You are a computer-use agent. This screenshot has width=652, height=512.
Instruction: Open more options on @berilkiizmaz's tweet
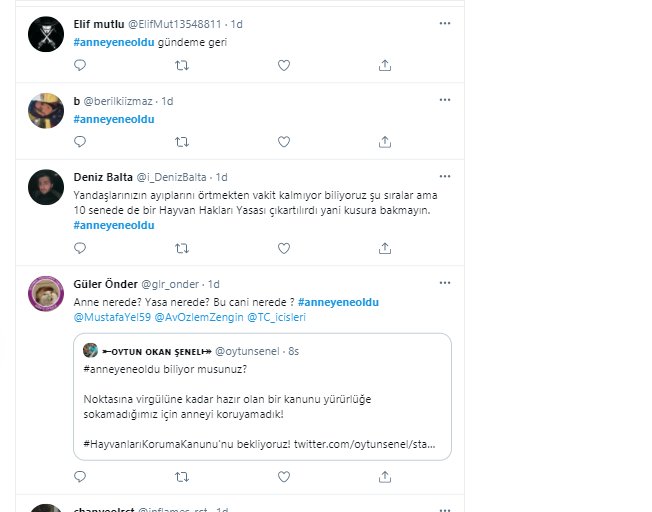(445, 100)
